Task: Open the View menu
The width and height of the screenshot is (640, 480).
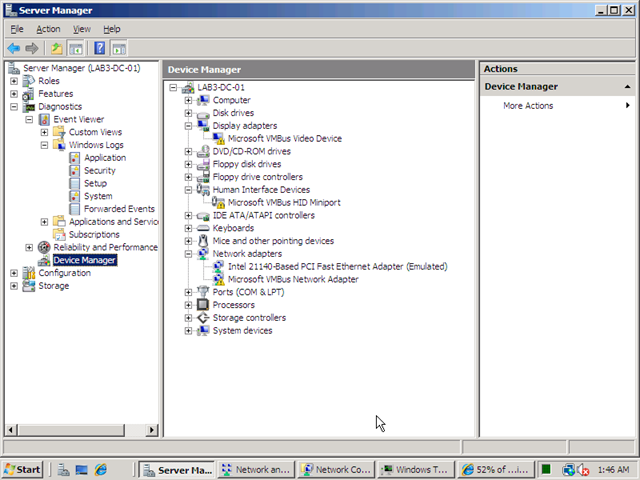Action: coord(82,29)
